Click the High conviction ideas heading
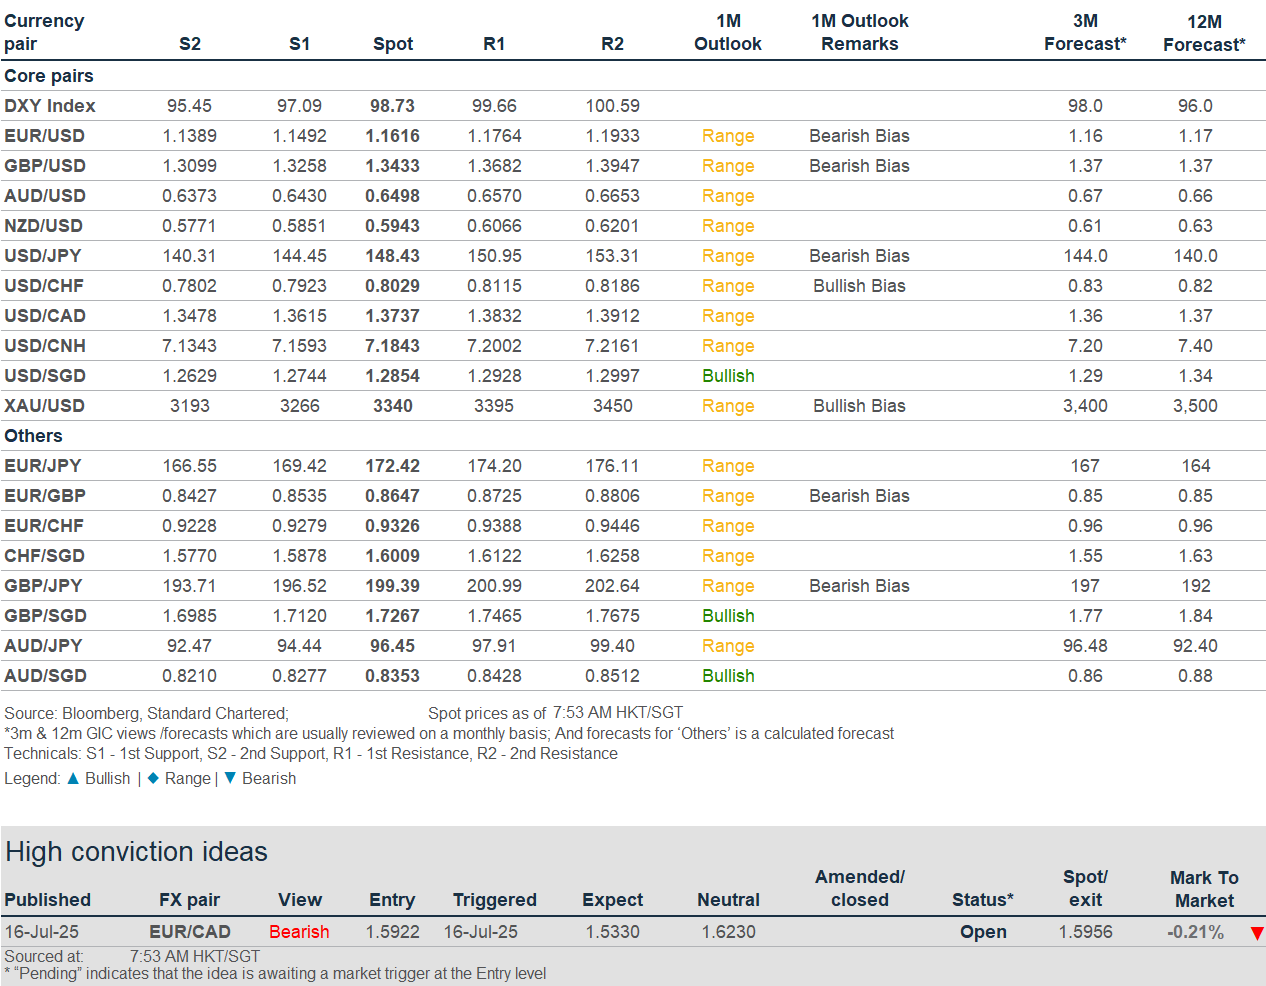1266x986 pixels. click(136, 852)
